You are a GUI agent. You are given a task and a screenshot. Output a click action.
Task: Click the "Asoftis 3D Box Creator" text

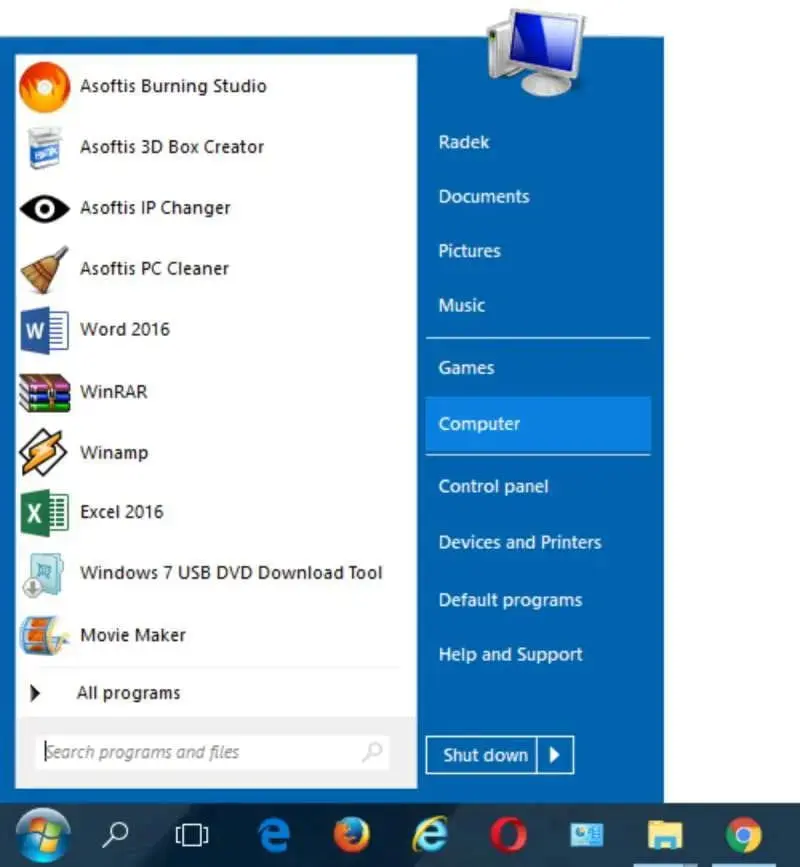(x=172, y=147)
